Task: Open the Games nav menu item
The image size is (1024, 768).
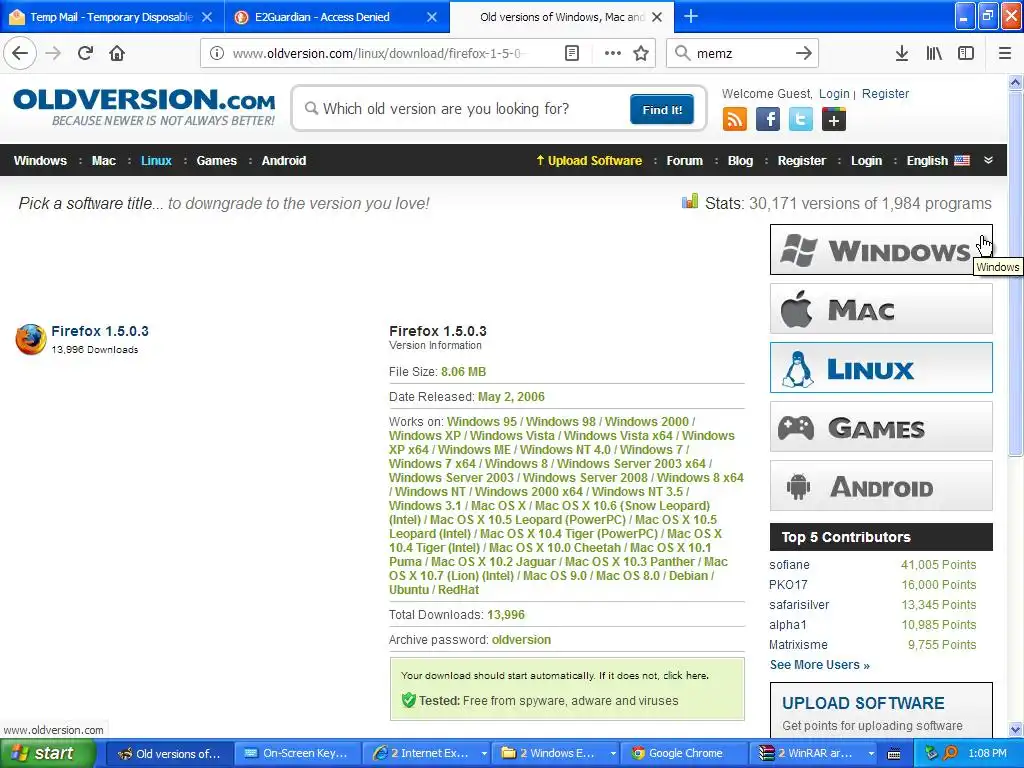Action: [217, 161]
